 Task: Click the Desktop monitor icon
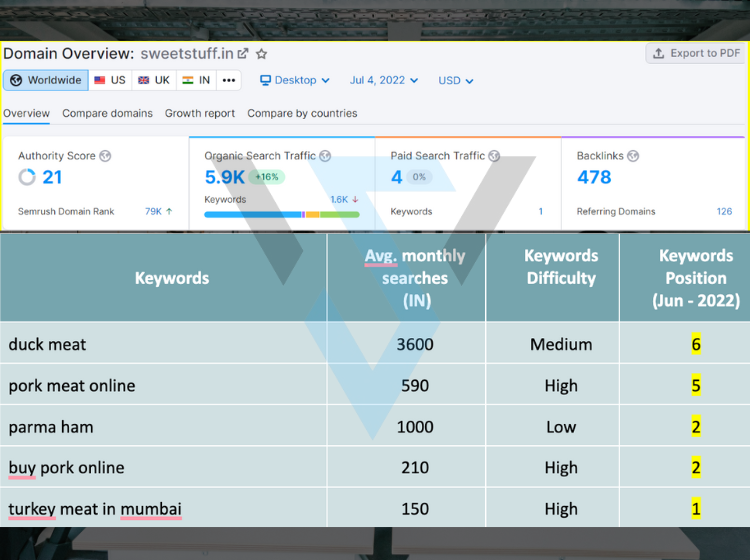coord(265,80)
